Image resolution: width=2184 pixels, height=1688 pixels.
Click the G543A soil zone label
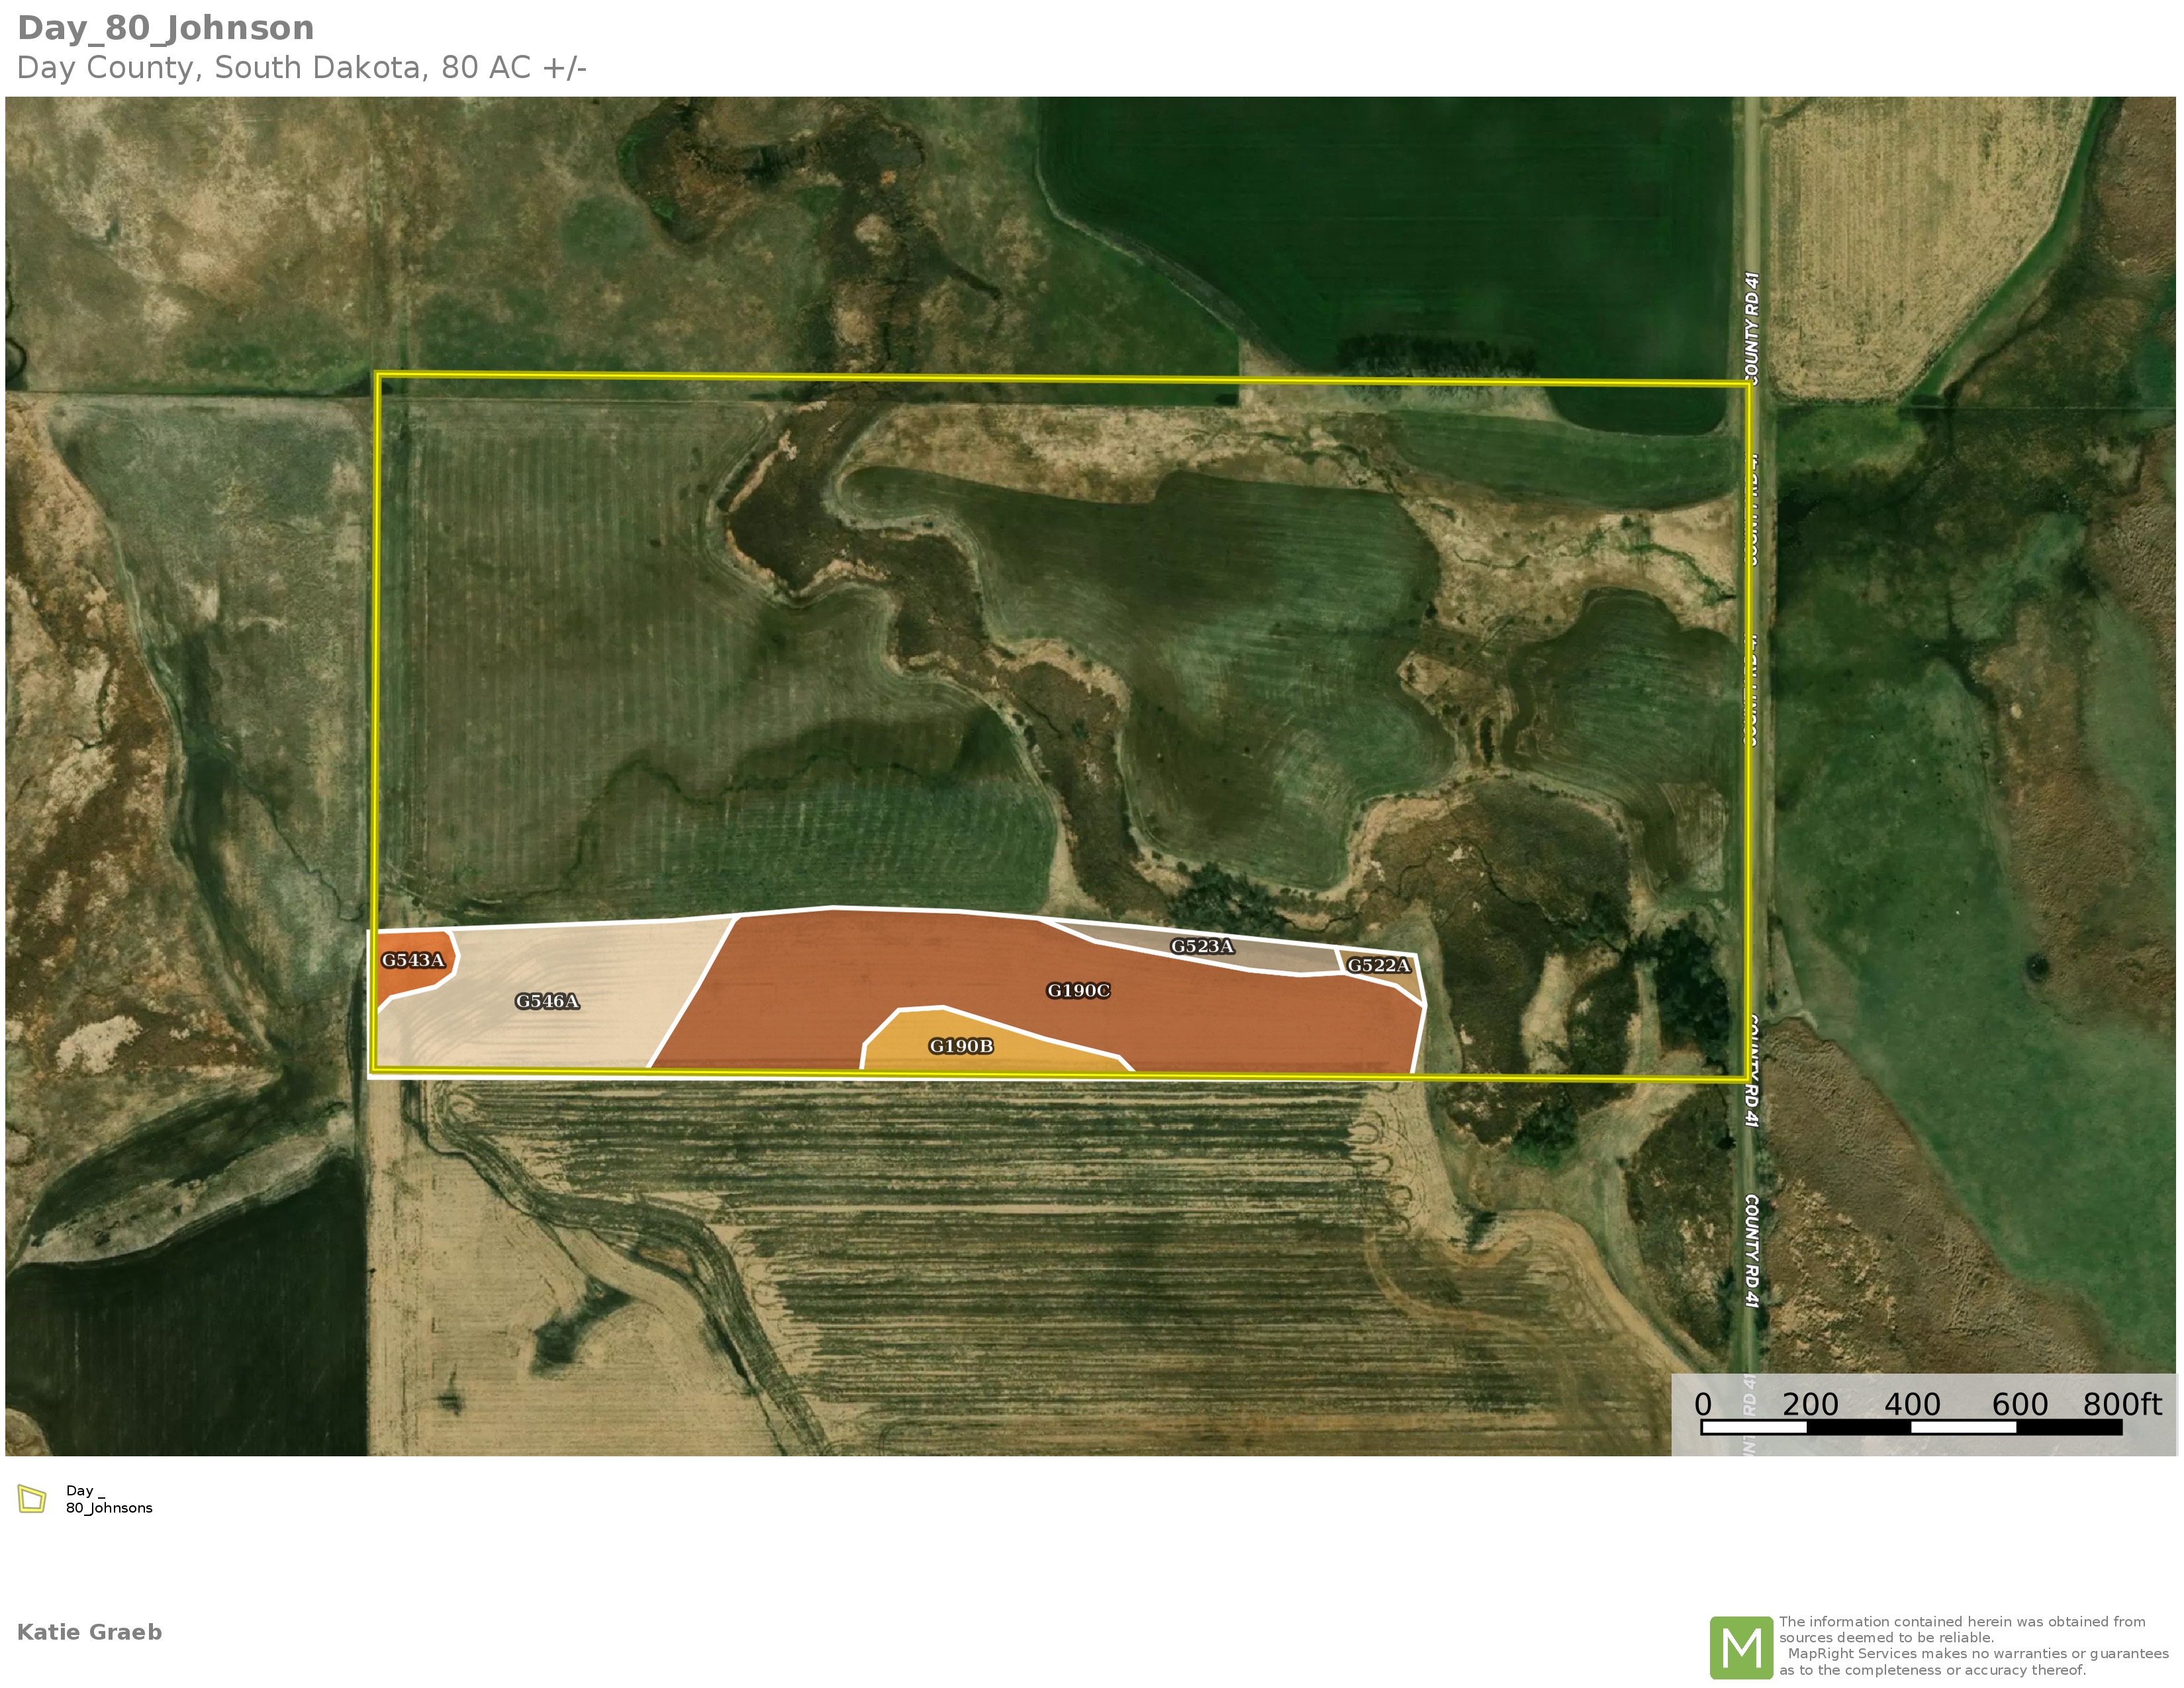413,960
